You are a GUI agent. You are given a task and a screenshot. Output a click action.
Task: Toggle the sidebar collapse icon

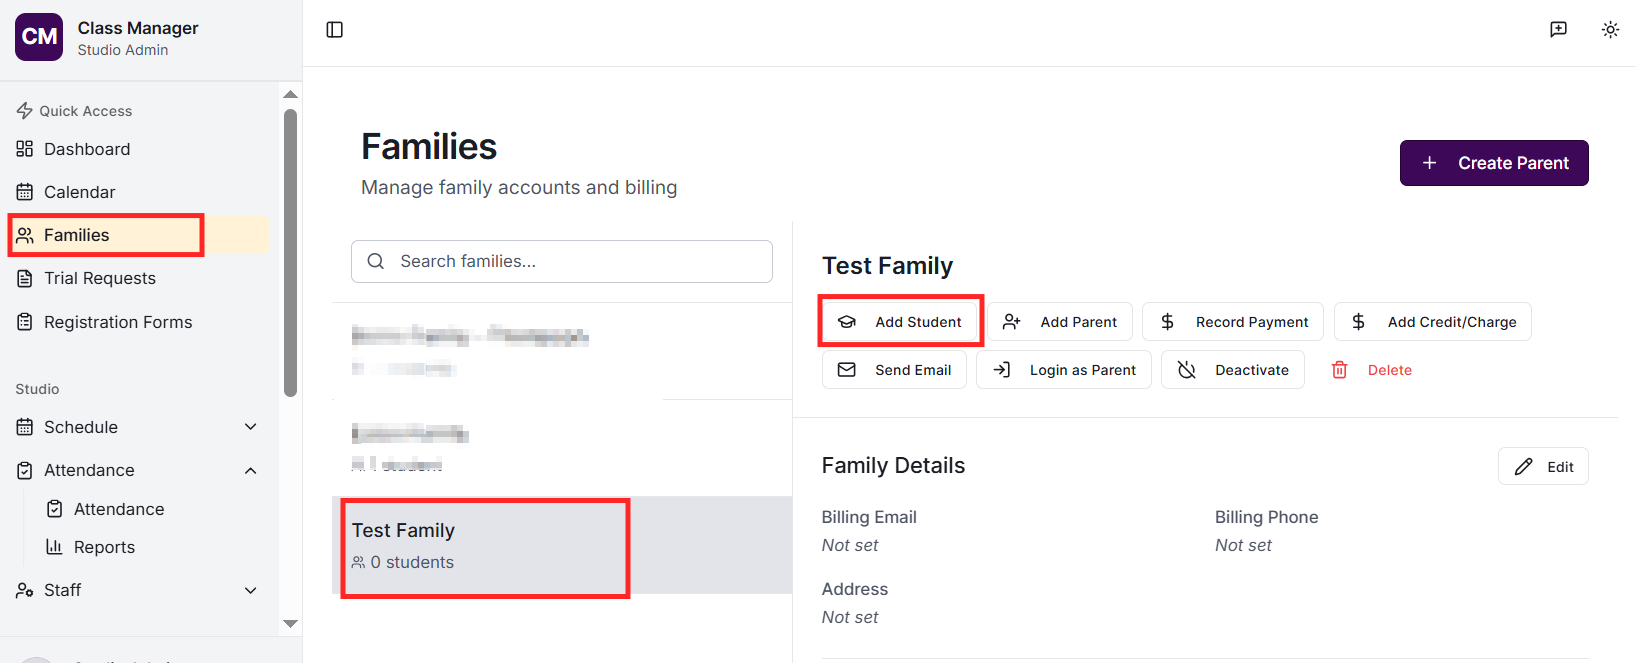335,30
